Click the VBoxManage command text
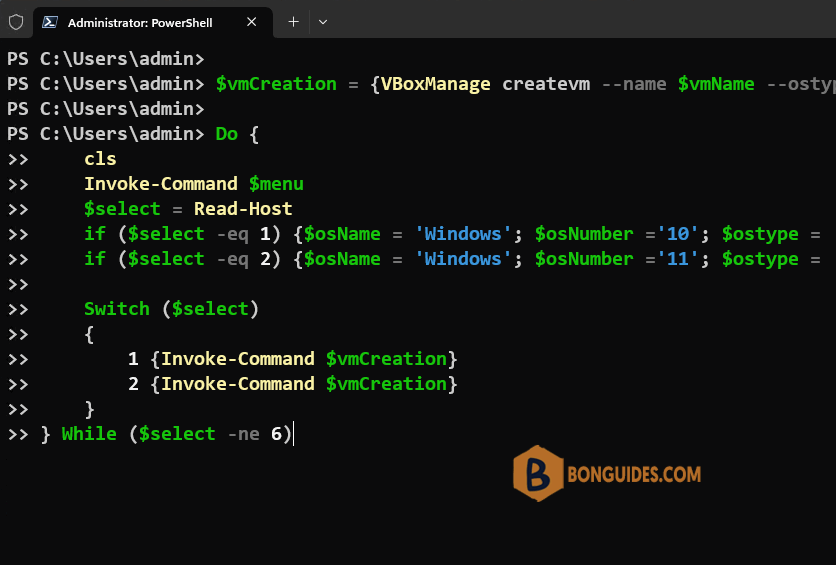Screen dimensions: 836x565 (x=436, y=84)
